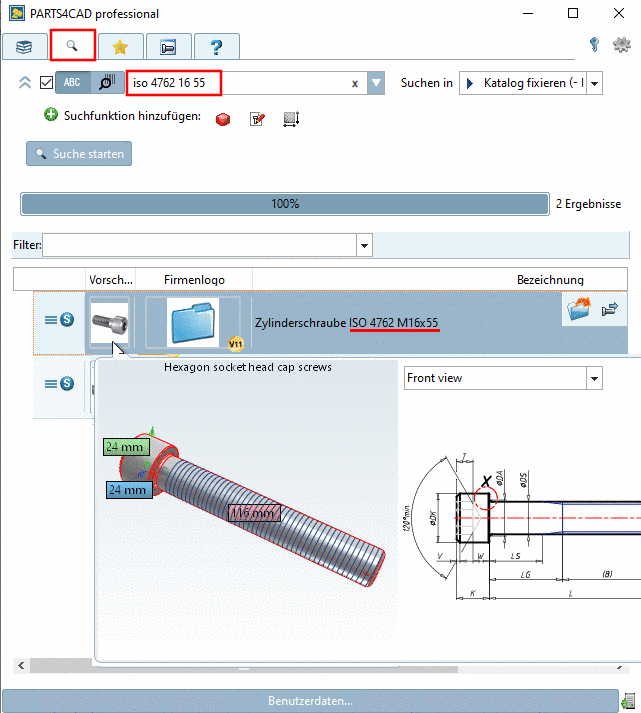Image resolution: width=641 pixels, height=713 pixels.
Task: Export part to CAD arrow icon
Action: 610,309
